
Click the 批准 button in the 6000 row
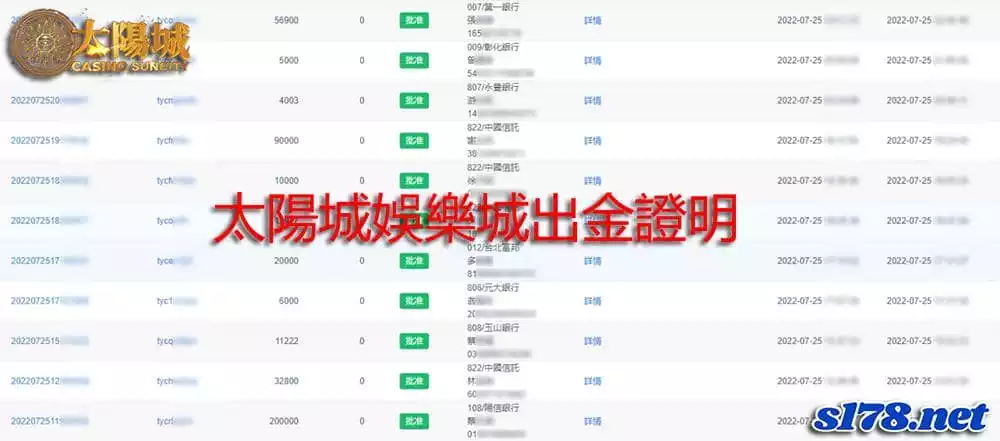coord(414,301)
